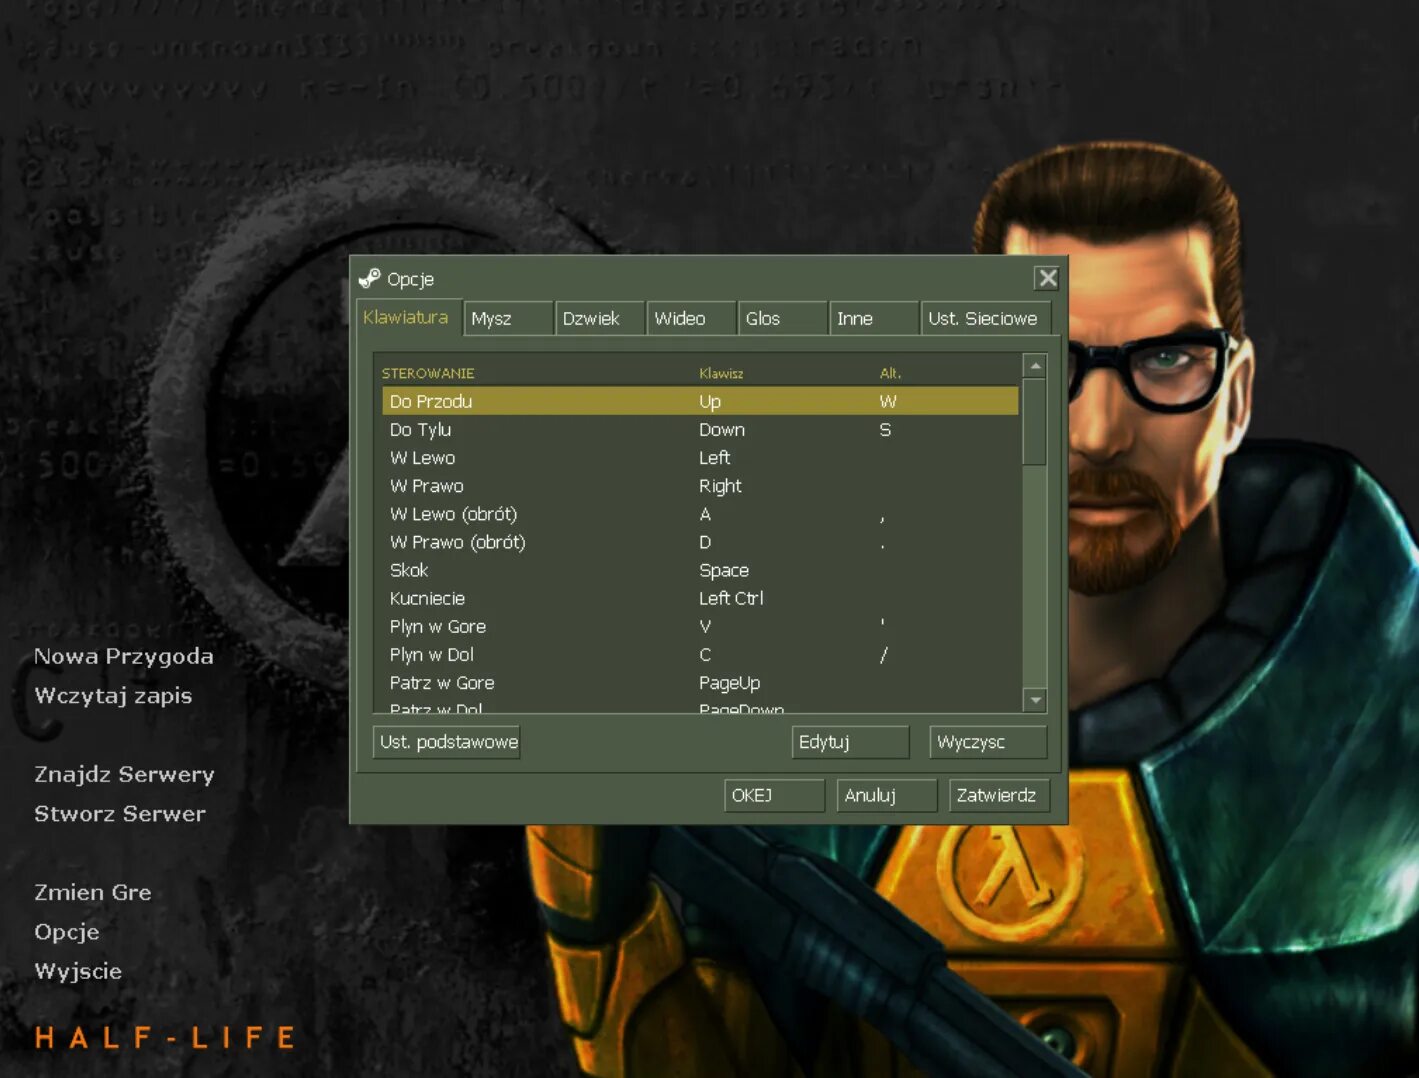Click the Klawisz column header
This screenshot has height=1078, width=1419.
[721, 373]
